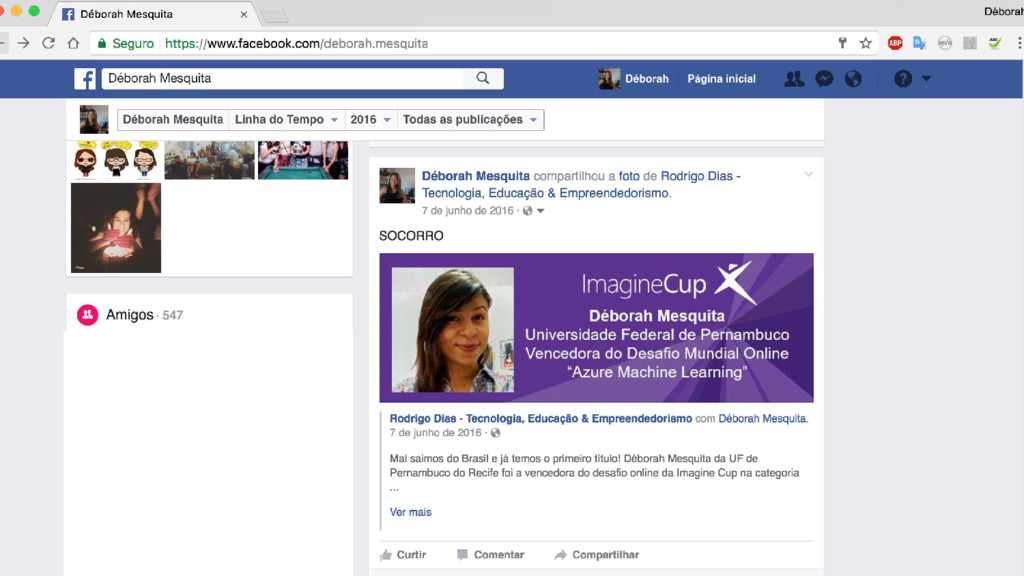Click the pink Amigos icon

click(x=88, y=315)
